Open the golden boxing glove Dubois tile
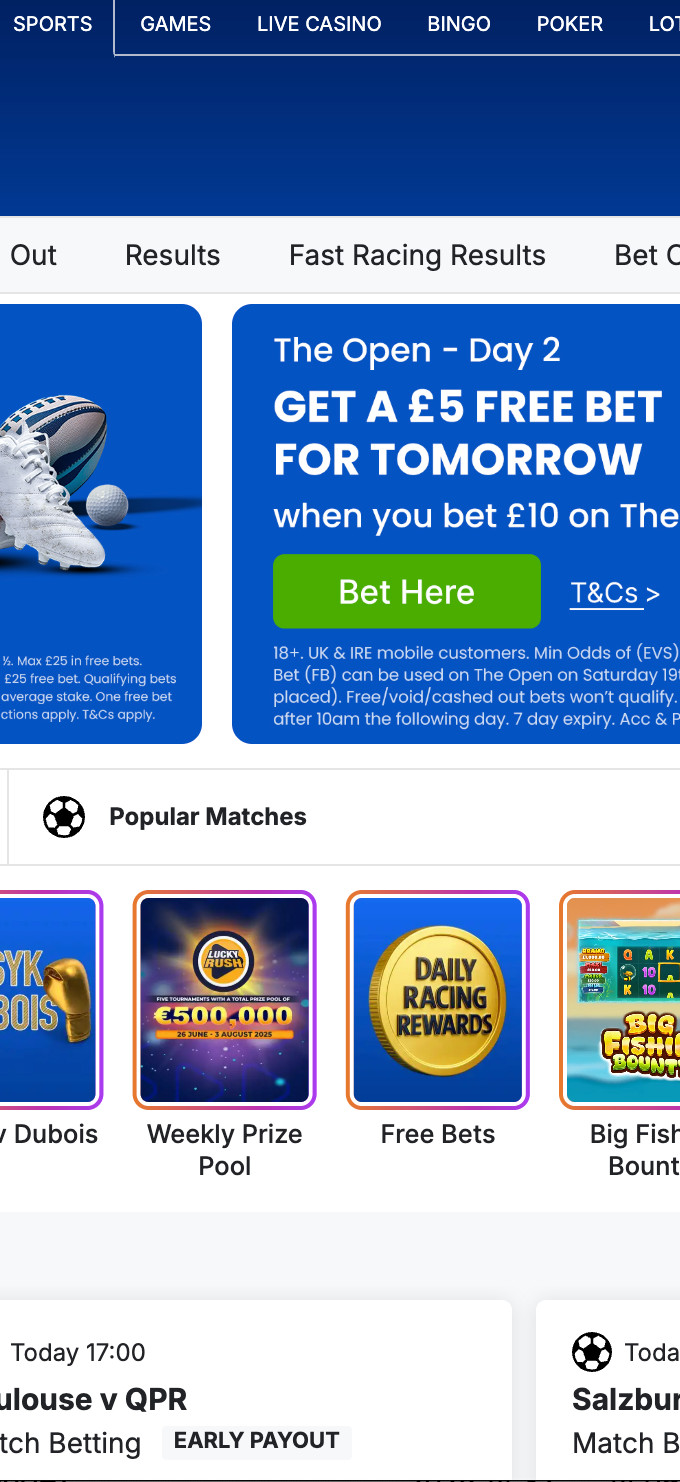The image size is (680, 1482). pos(50,1000)
